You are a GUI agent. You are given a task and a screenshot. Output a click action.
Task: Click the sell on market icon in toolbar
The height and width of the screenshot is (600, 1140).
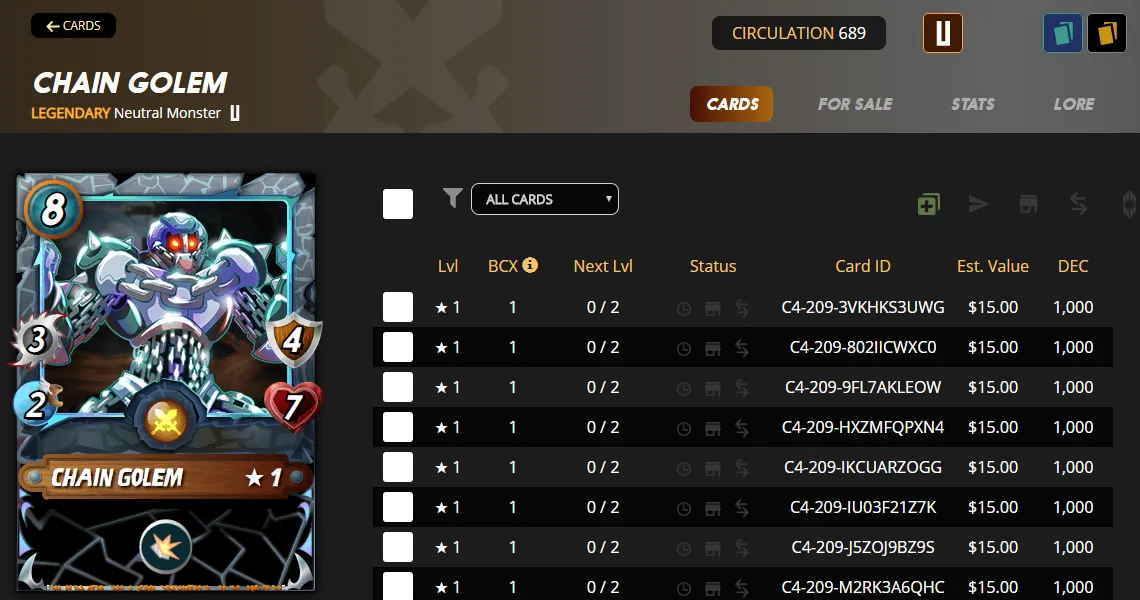(x=1029, y=204)
